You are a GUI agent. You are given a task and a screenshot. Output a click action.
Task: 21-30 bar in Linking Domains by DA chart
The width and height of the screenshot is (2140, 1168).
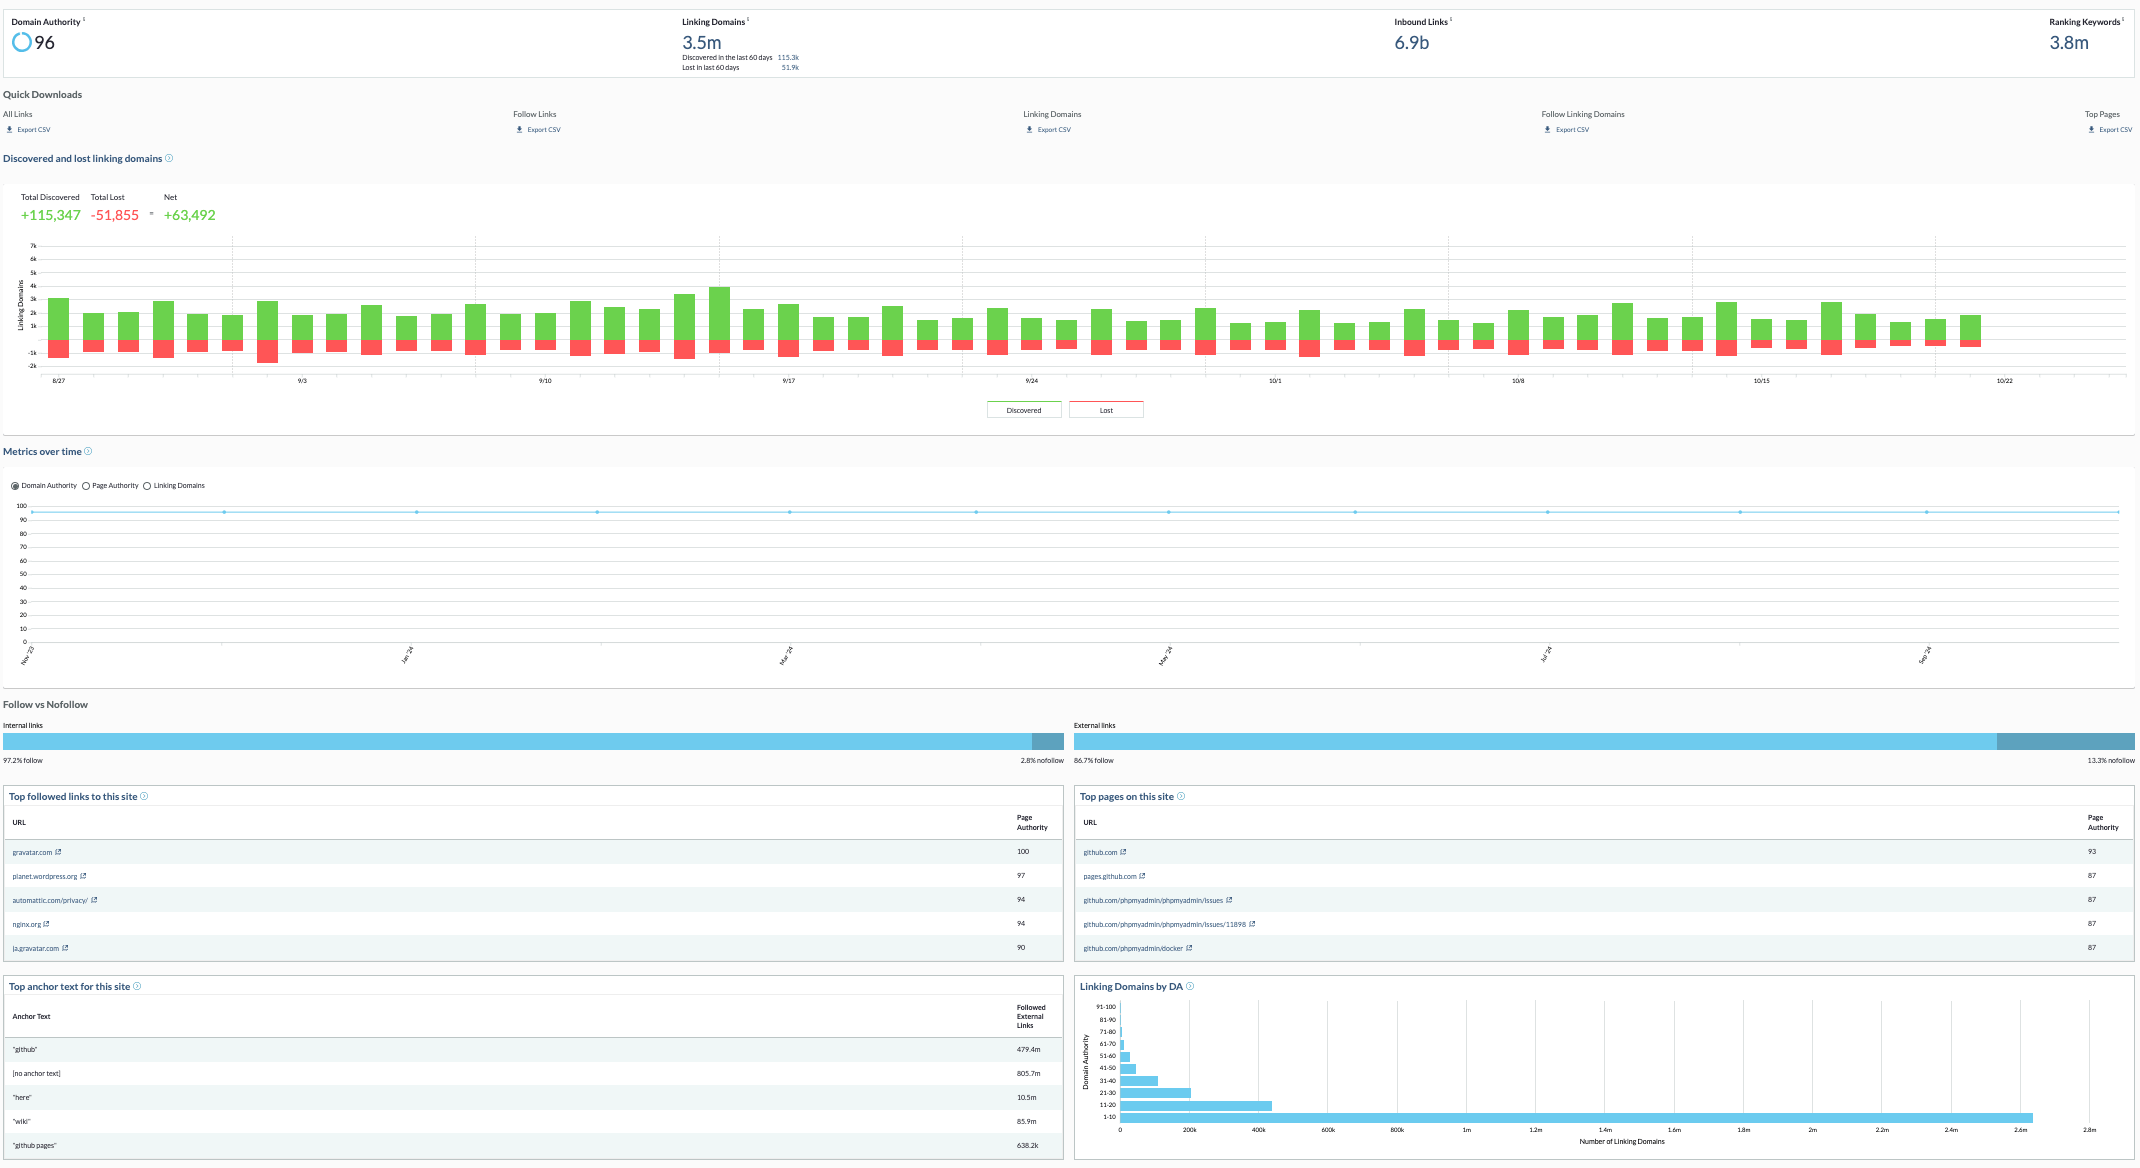point(1155,1093)
